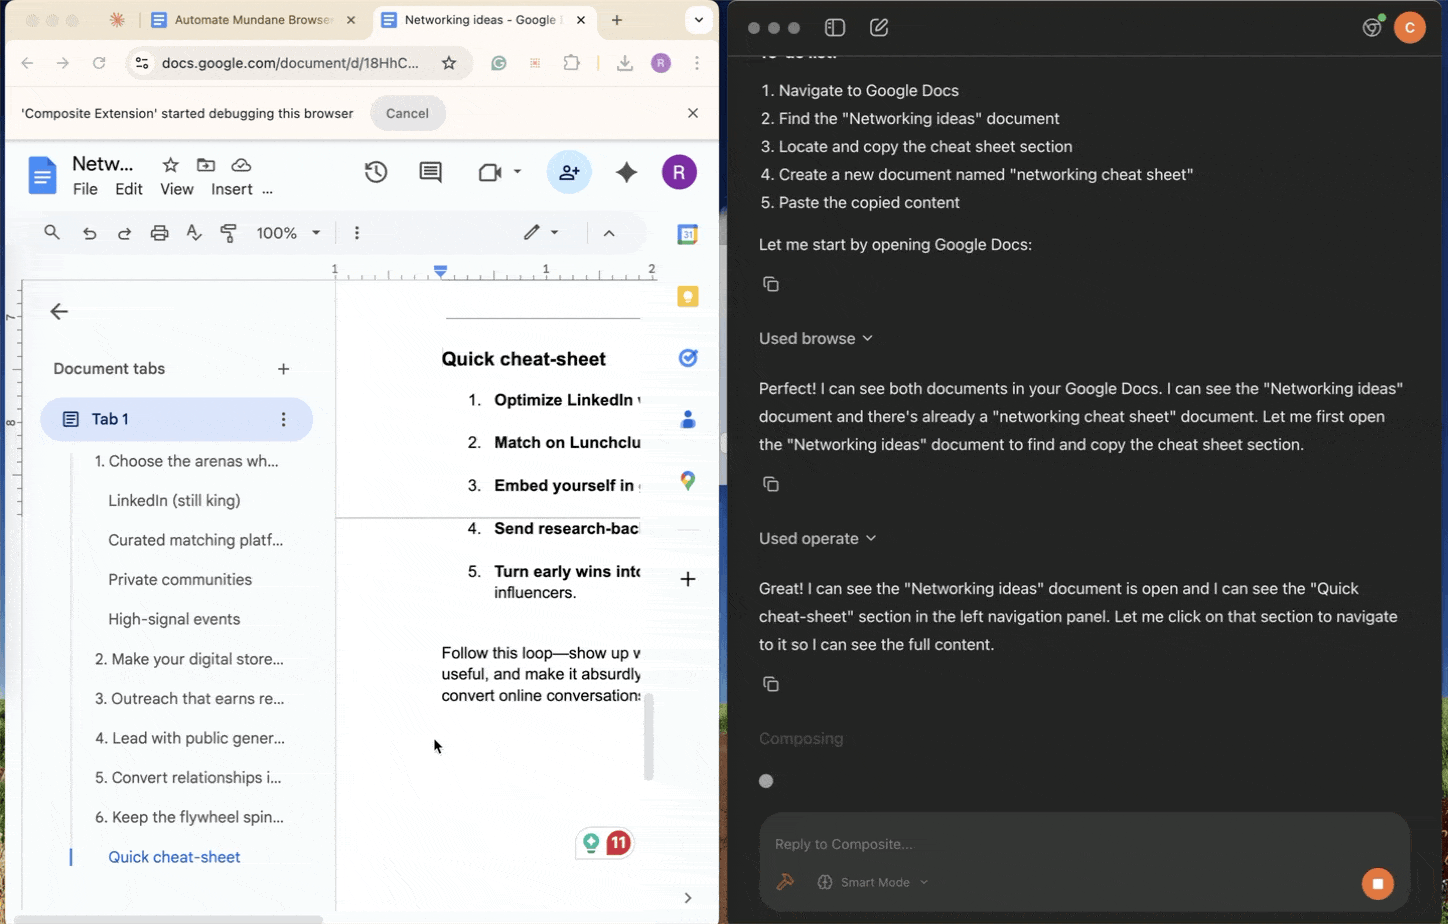Open Google Calendar side panel
Screen dimensions: 1448x924
pos(688,234)
